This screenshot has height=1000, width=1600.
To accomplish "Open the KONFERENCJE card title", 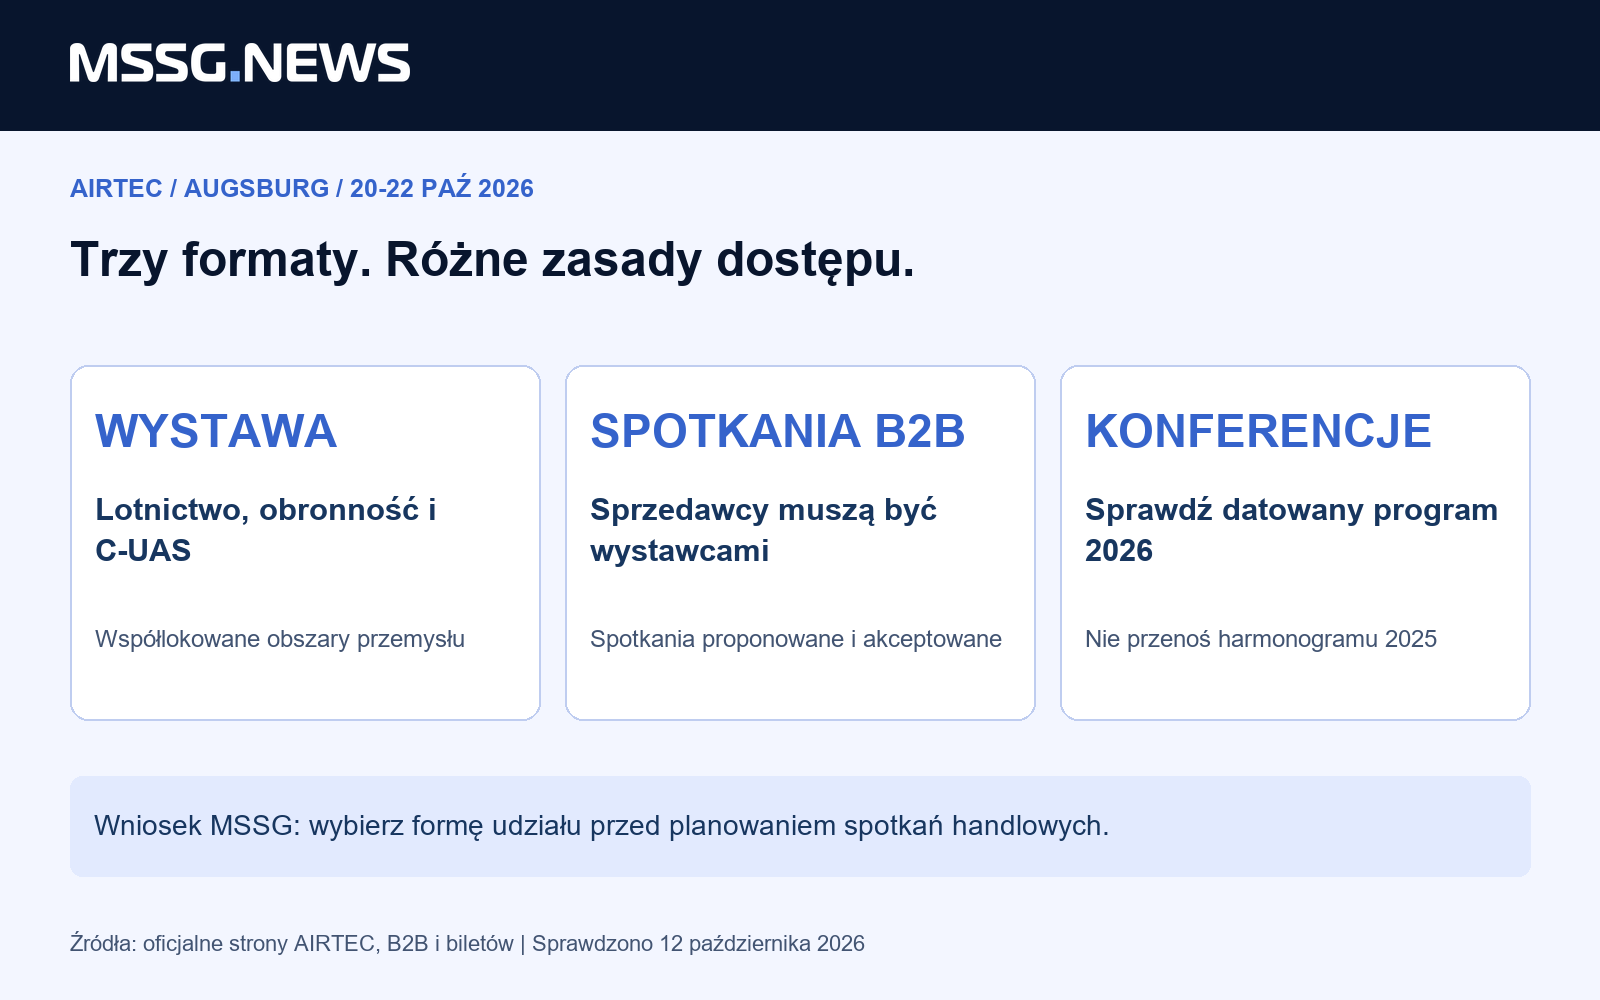I will point(1259,431).
